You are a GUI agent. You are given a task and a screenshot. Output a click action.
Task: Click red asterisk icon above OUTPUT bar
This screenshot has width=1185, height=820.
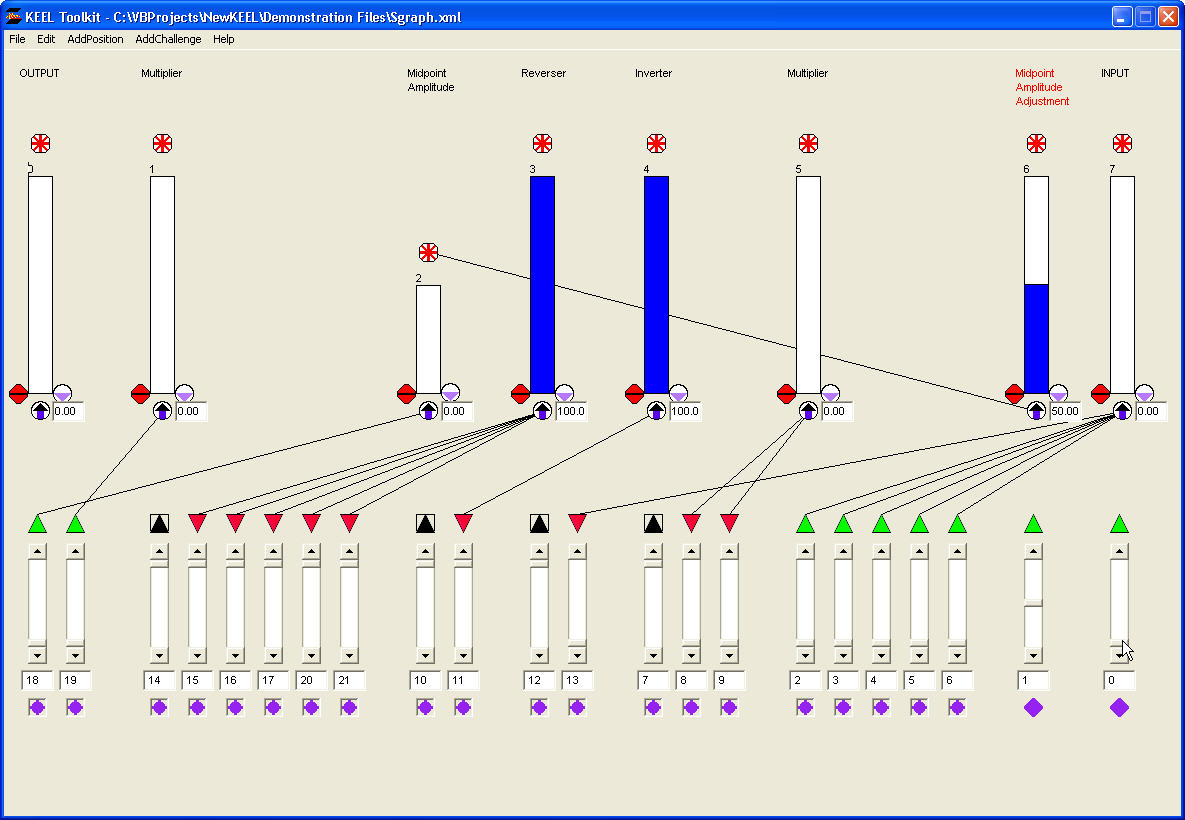click(40, 143)
